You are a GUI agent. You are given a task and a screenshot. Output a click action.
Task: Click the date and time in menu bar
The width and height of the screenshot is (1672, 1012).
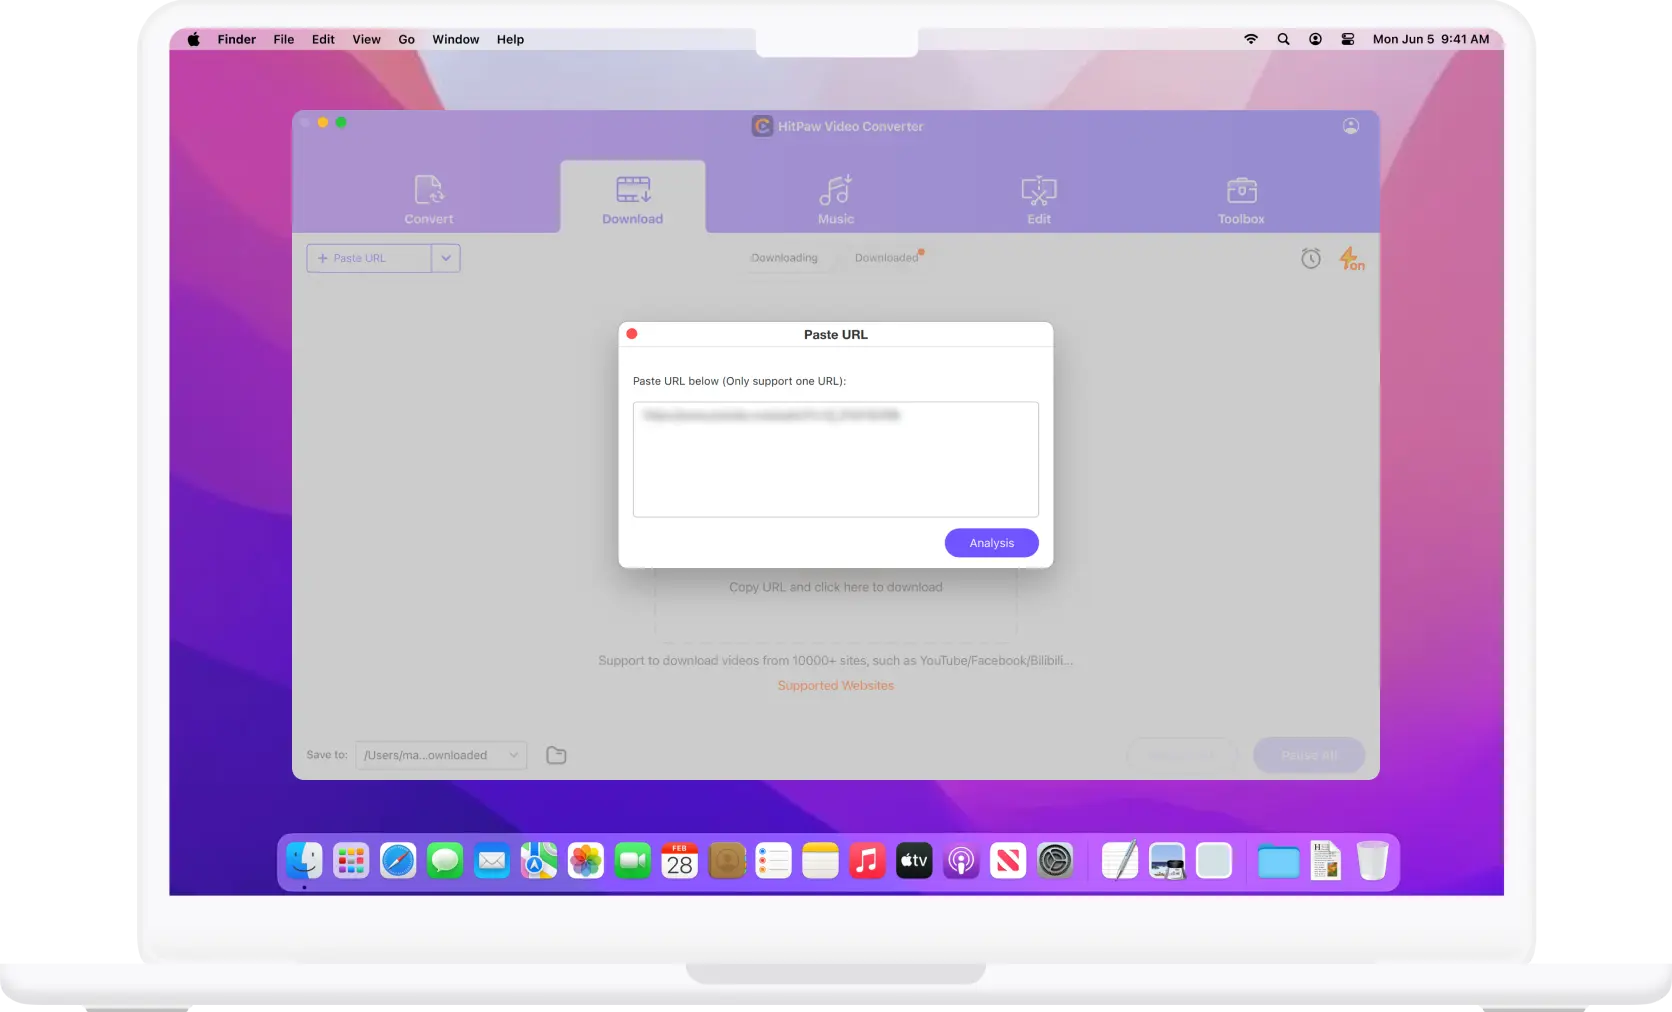(1431, 39)
